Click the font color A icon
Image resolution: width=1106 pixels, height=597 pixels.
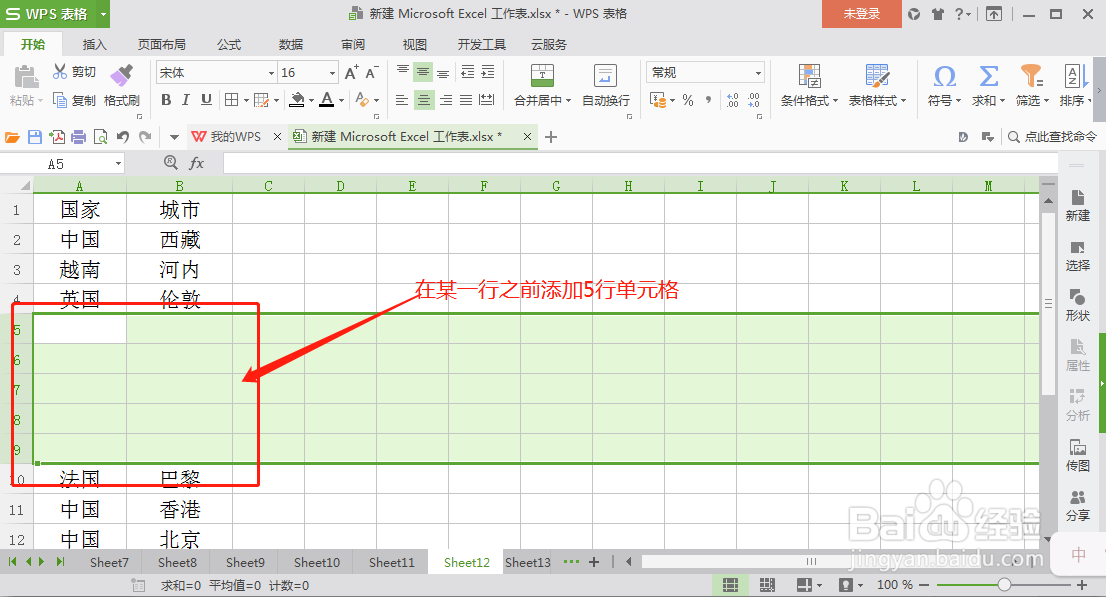point(326,100)
